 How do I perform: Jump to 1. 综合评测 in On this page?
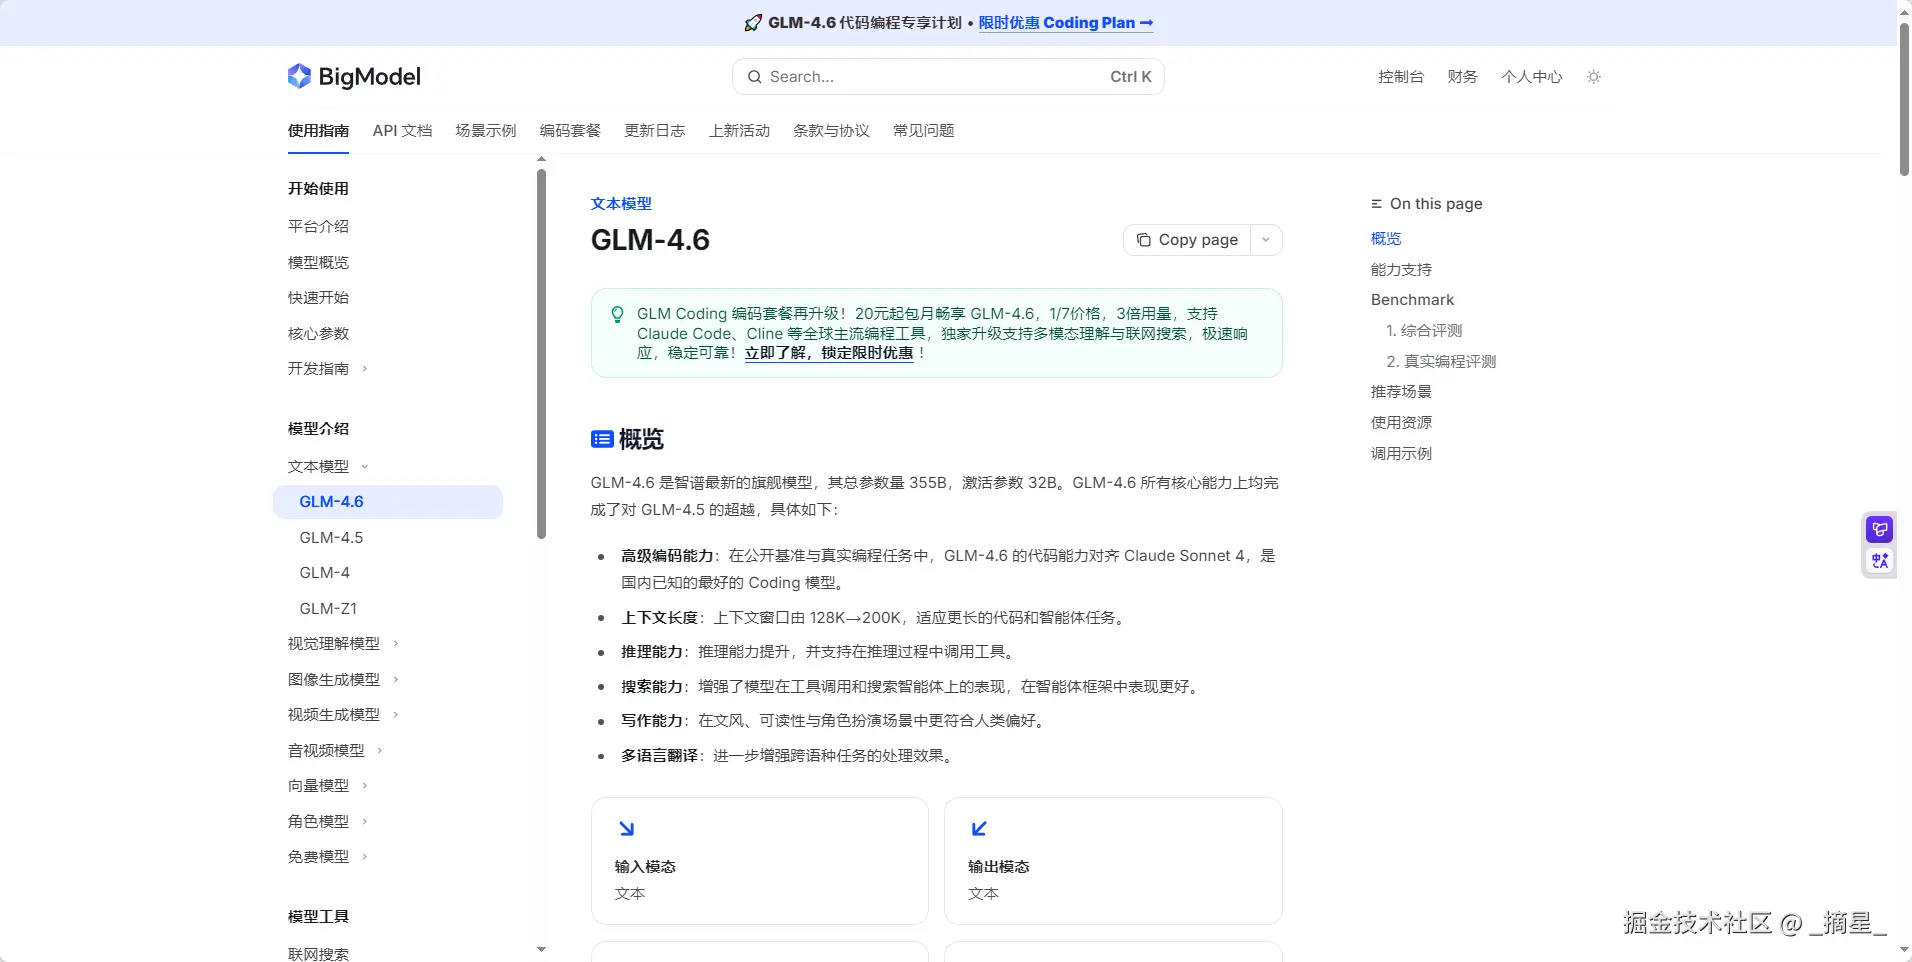(x=1424, y=331)
